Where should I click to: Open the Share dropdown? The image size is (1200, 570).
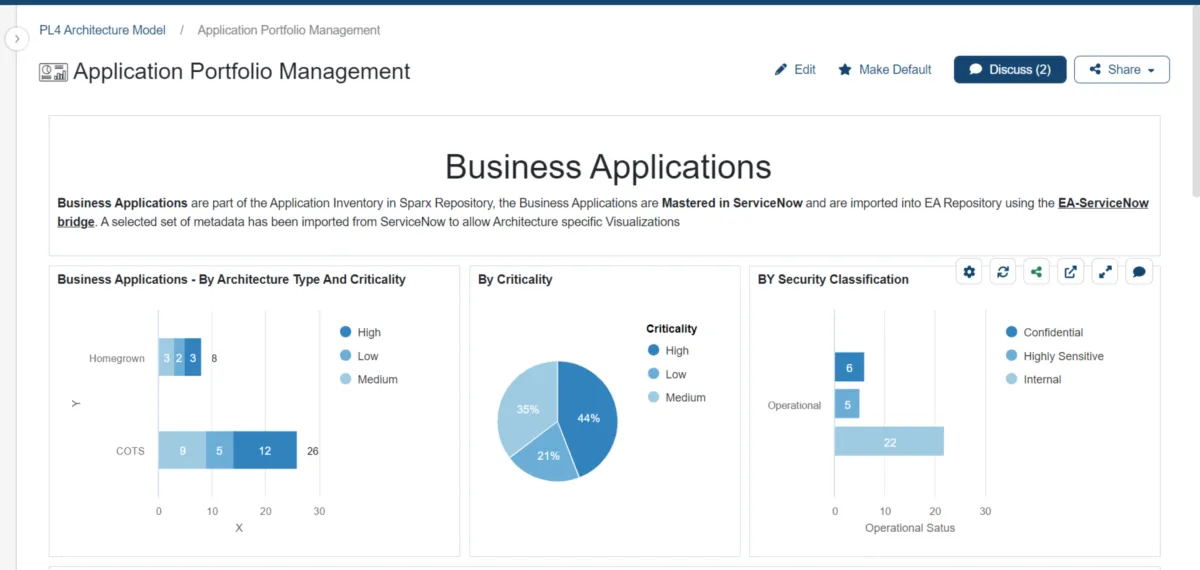[1121, 70]
